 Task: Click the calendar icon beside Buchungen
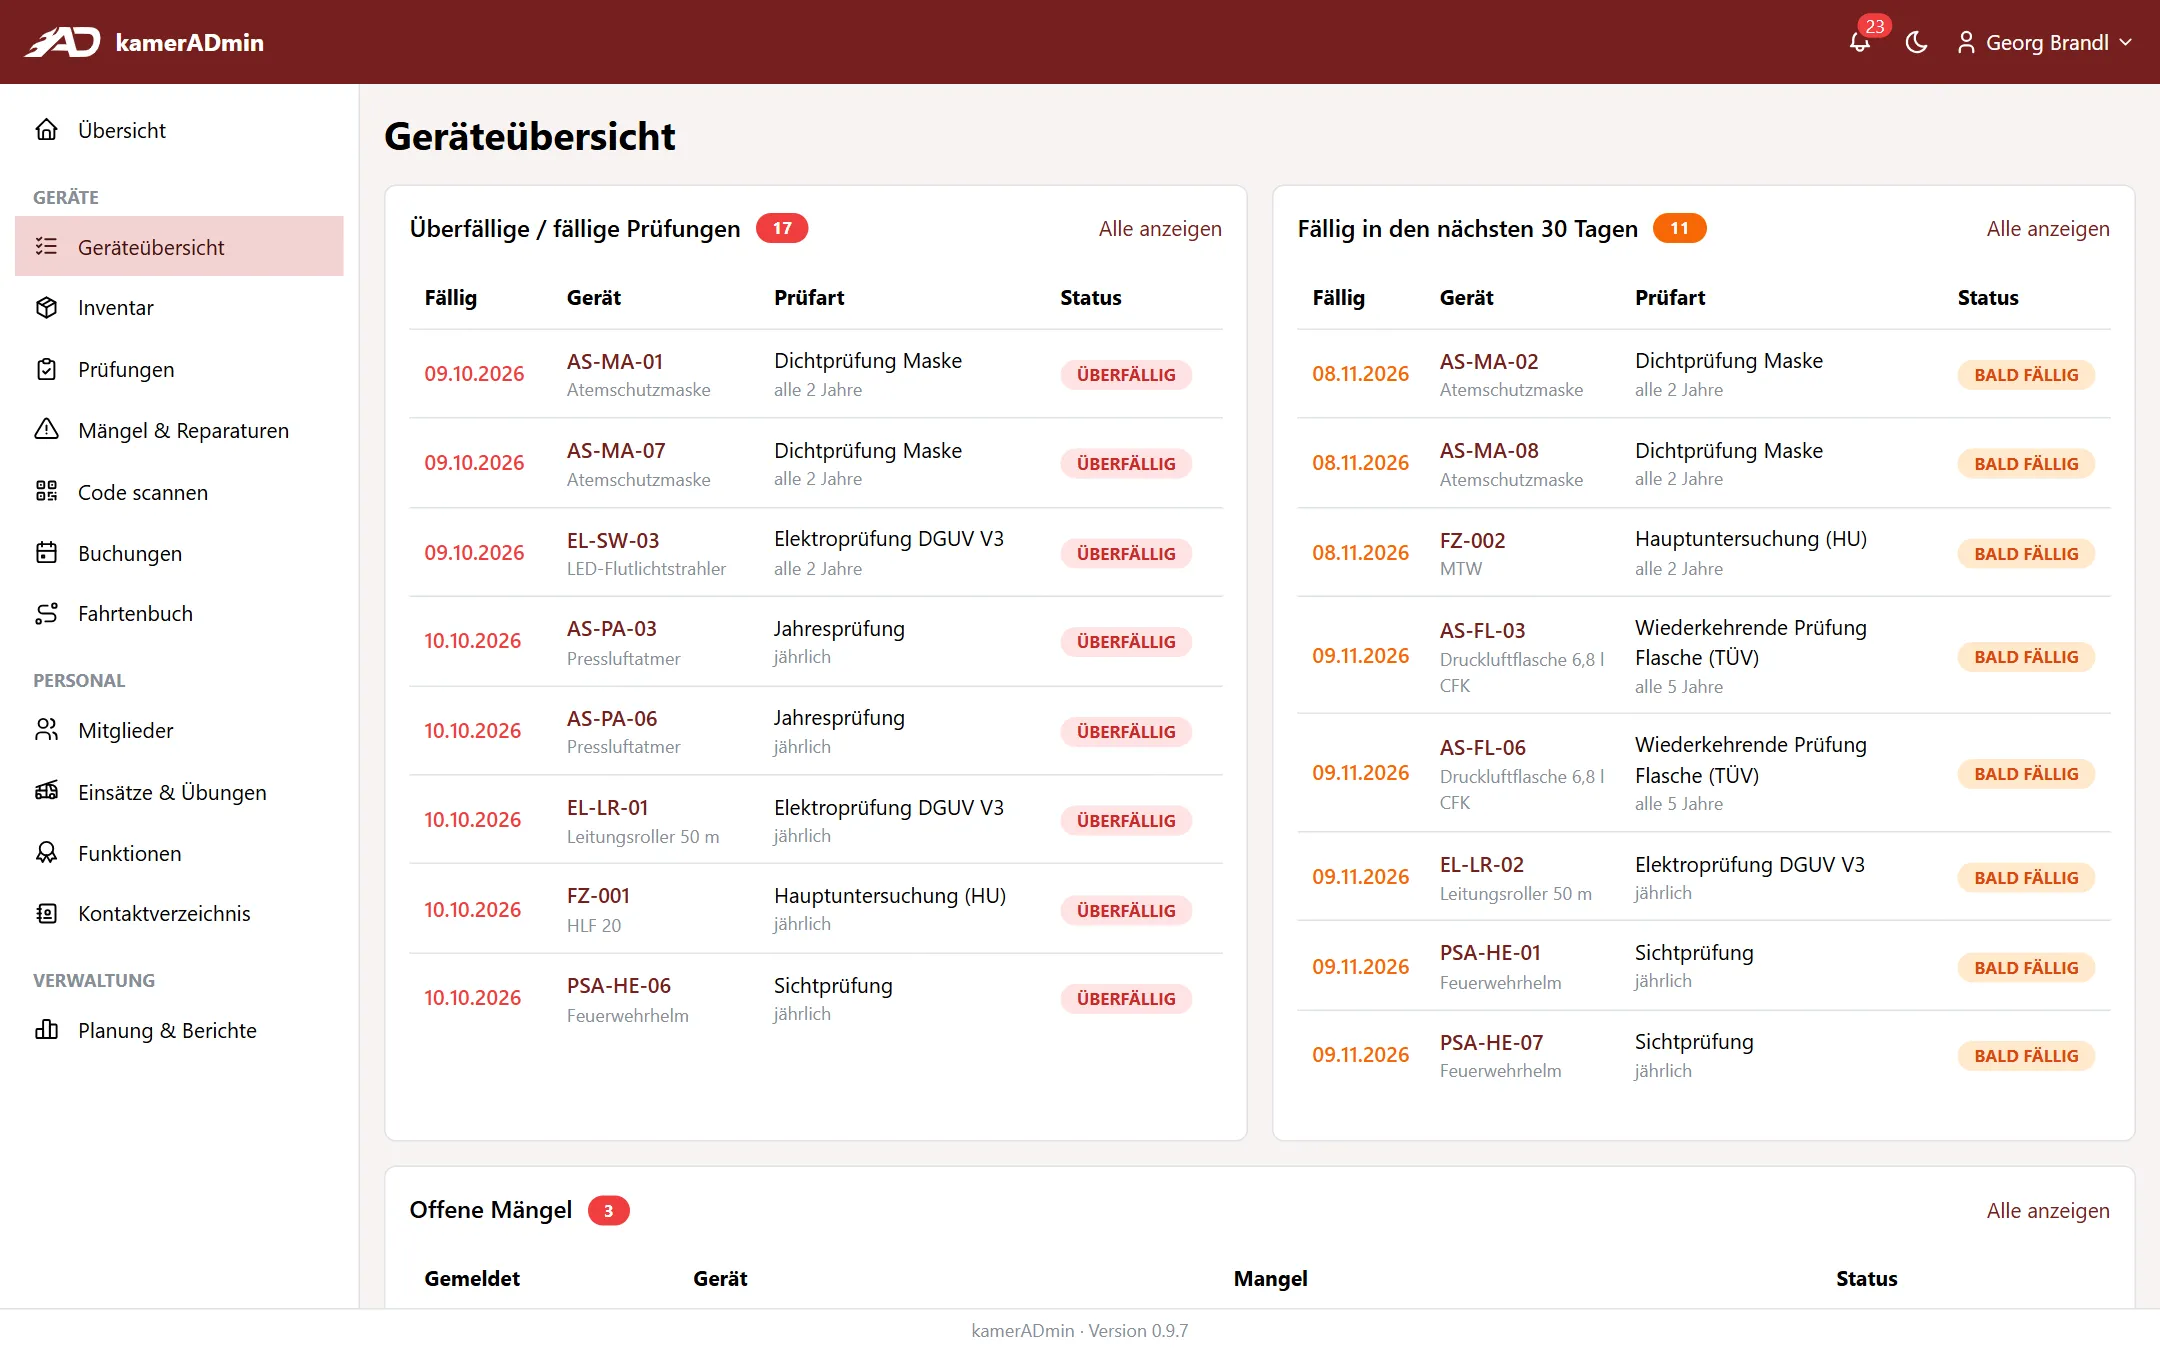pos(47,553)
